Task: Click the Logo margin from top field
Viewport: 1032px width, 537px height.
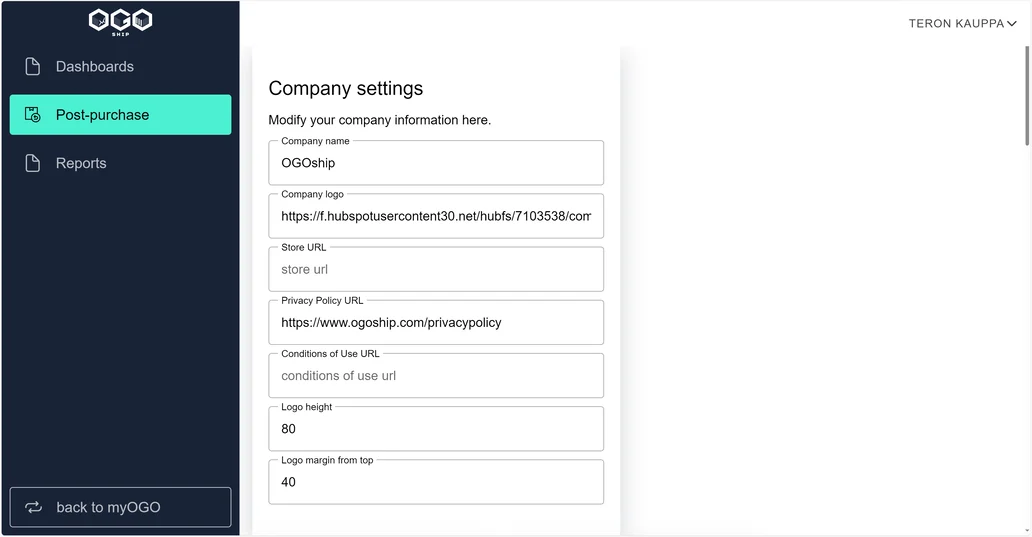Action: click(436, 482)
